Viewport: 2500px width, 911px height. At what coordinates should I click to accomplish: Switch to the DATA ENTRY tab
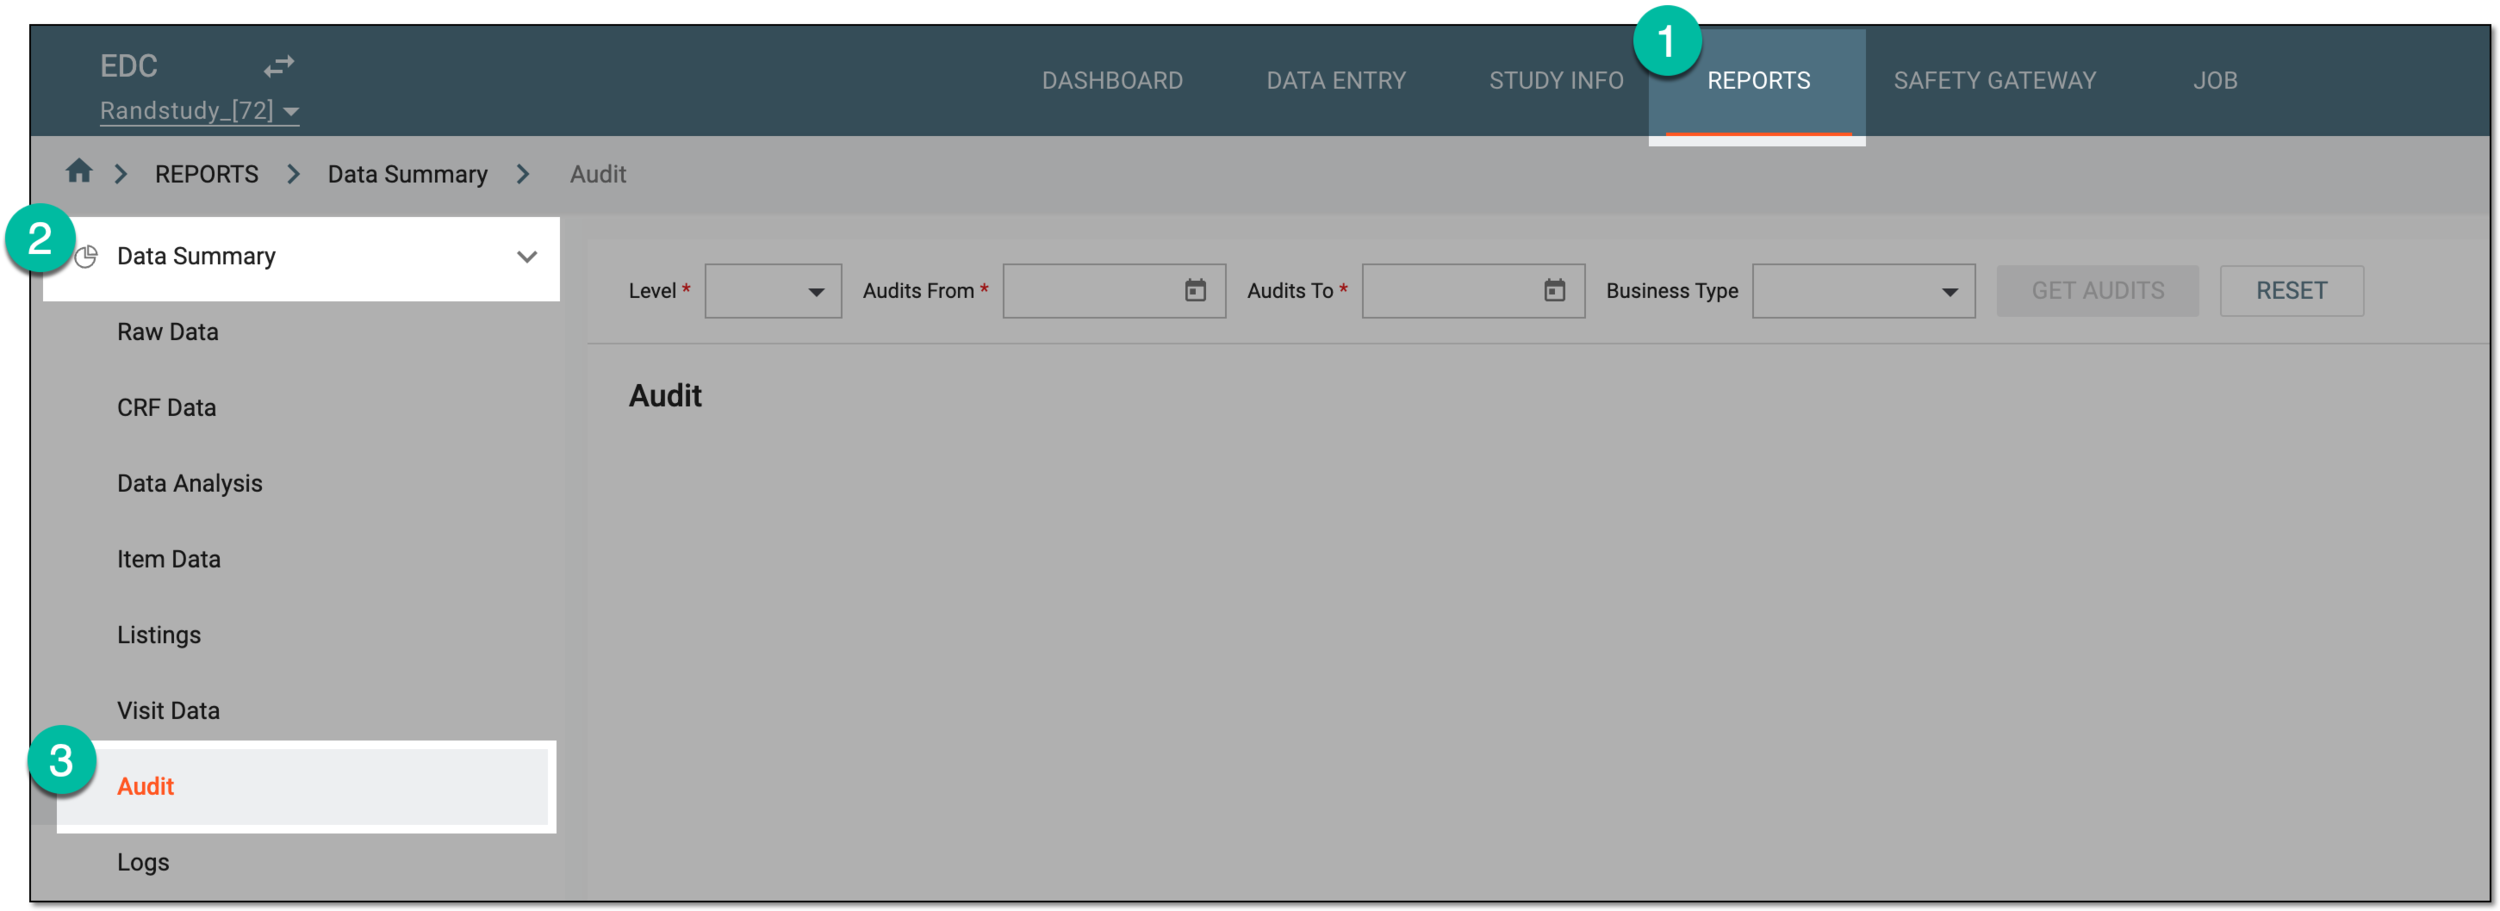1336,81
